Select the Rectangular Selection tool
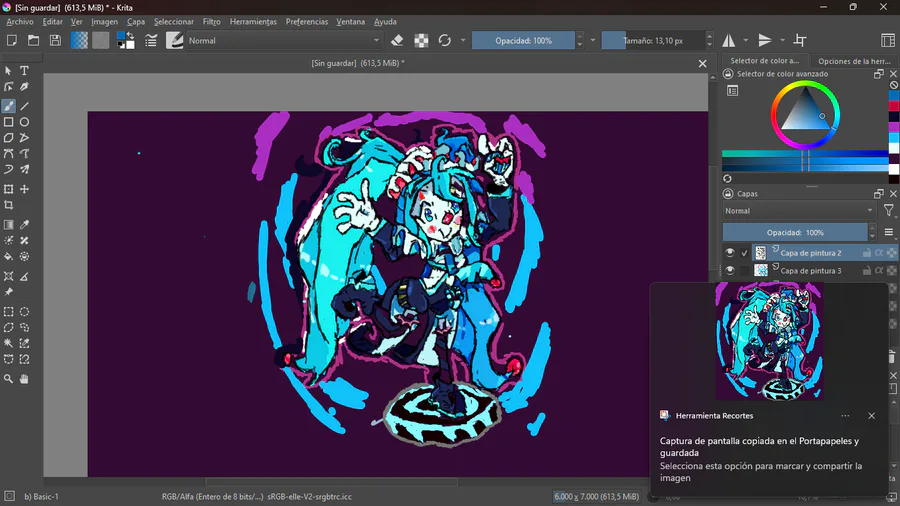This screenshot has height=506, width=900. [x=8, y=312]
